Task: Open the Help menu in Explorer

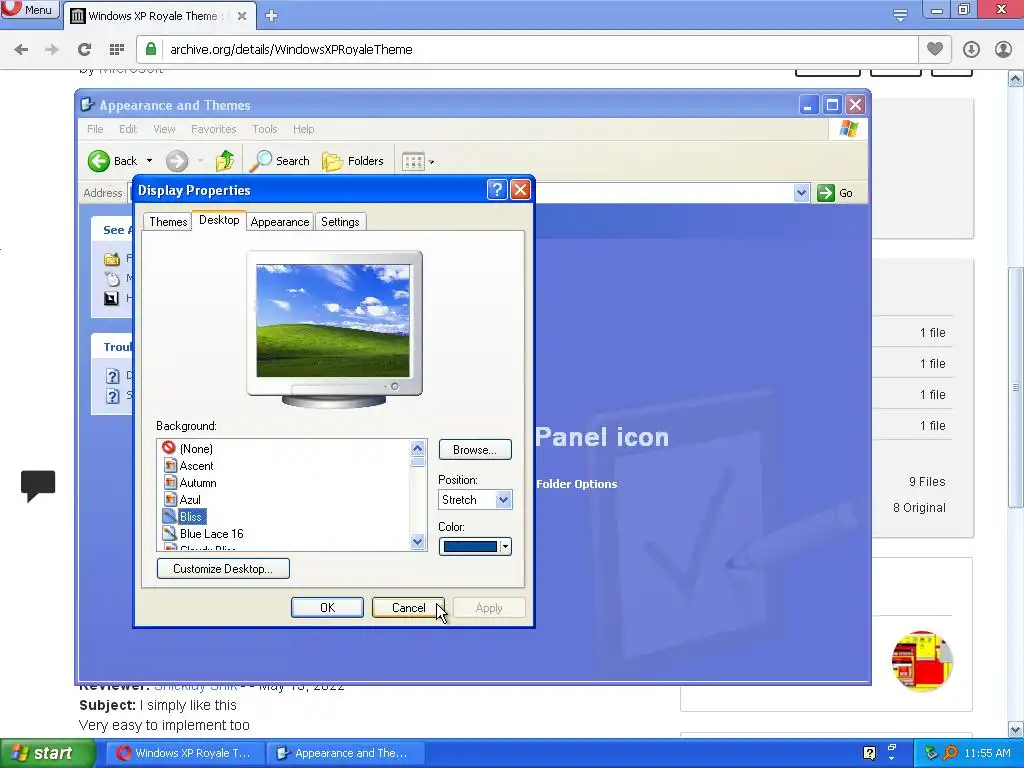Action: point(304,129)
